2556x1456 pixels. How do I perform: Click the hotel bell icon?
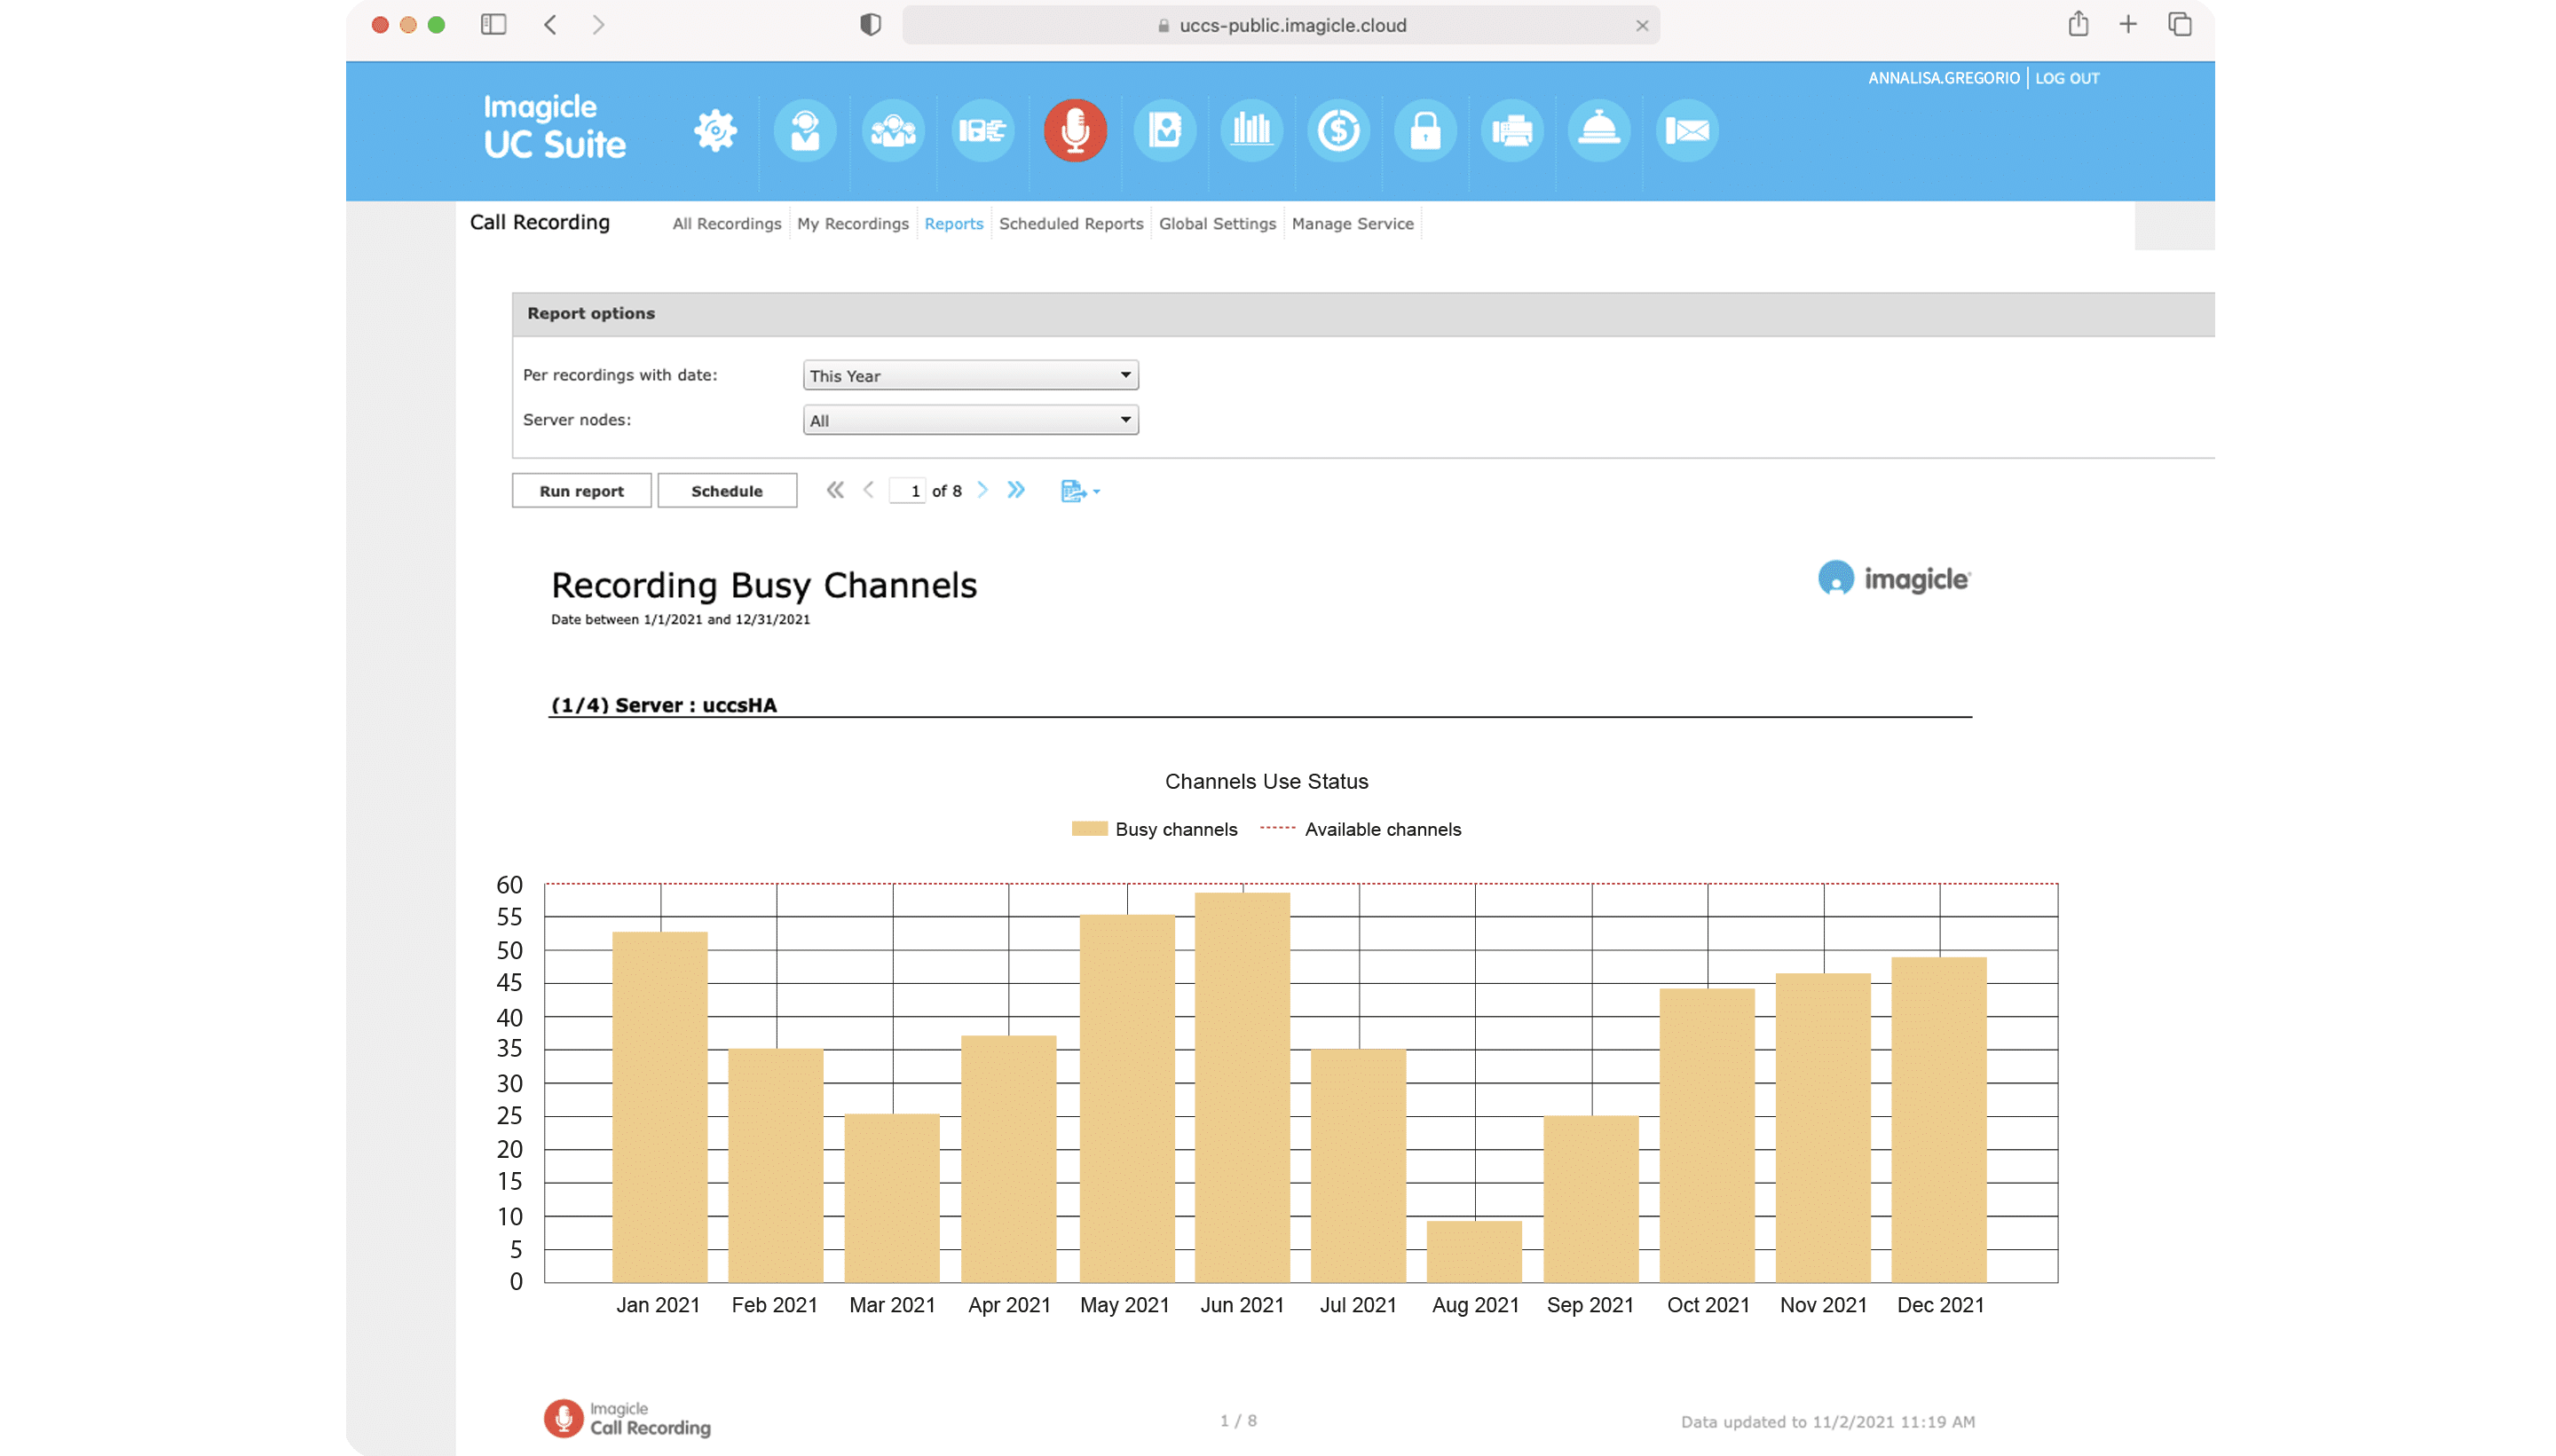click(x=1599, y=131)
